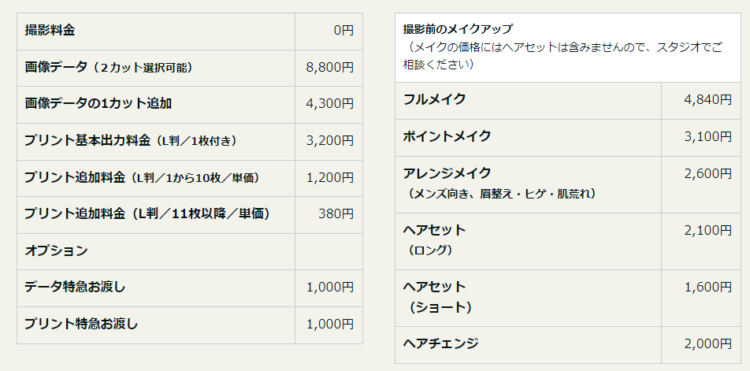The width and height of the screenshot is (750, 371).
Task: Select the 撮影料金 row label
Action: point(50,30)
